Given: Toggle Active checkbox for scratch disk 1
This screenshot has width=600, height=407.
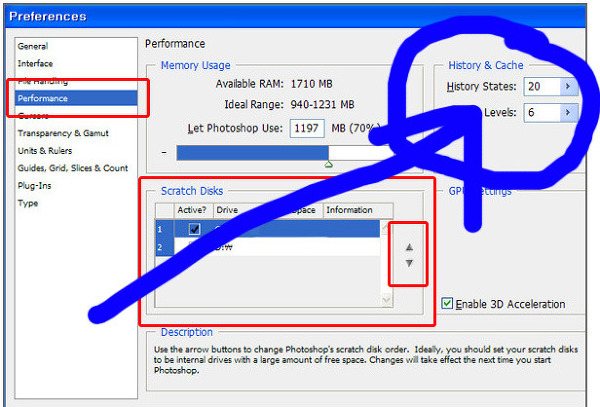Looking at the screenshot, I should 194,229.
